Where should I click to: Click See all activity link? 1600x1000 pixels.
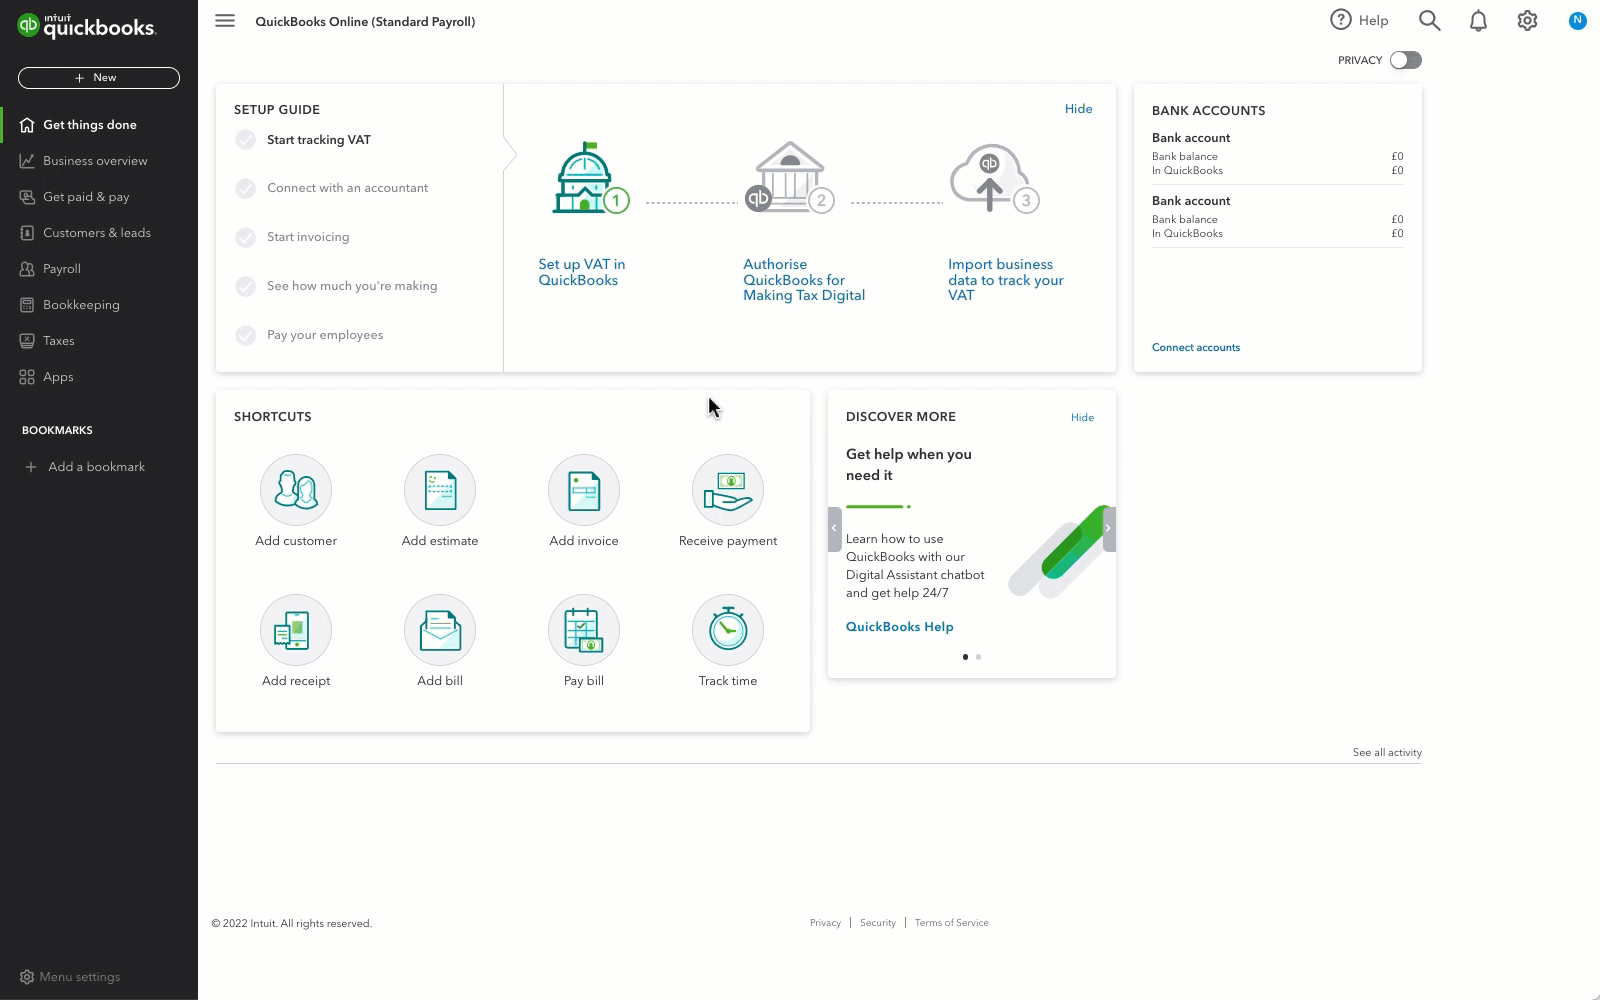1387,752
